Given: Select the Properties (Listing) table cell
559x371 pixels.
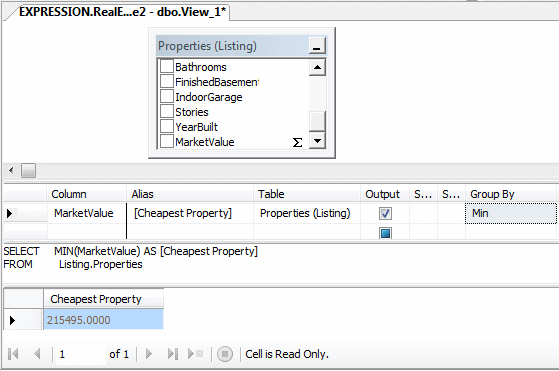Looking at the screenshot, I should 307,213.
